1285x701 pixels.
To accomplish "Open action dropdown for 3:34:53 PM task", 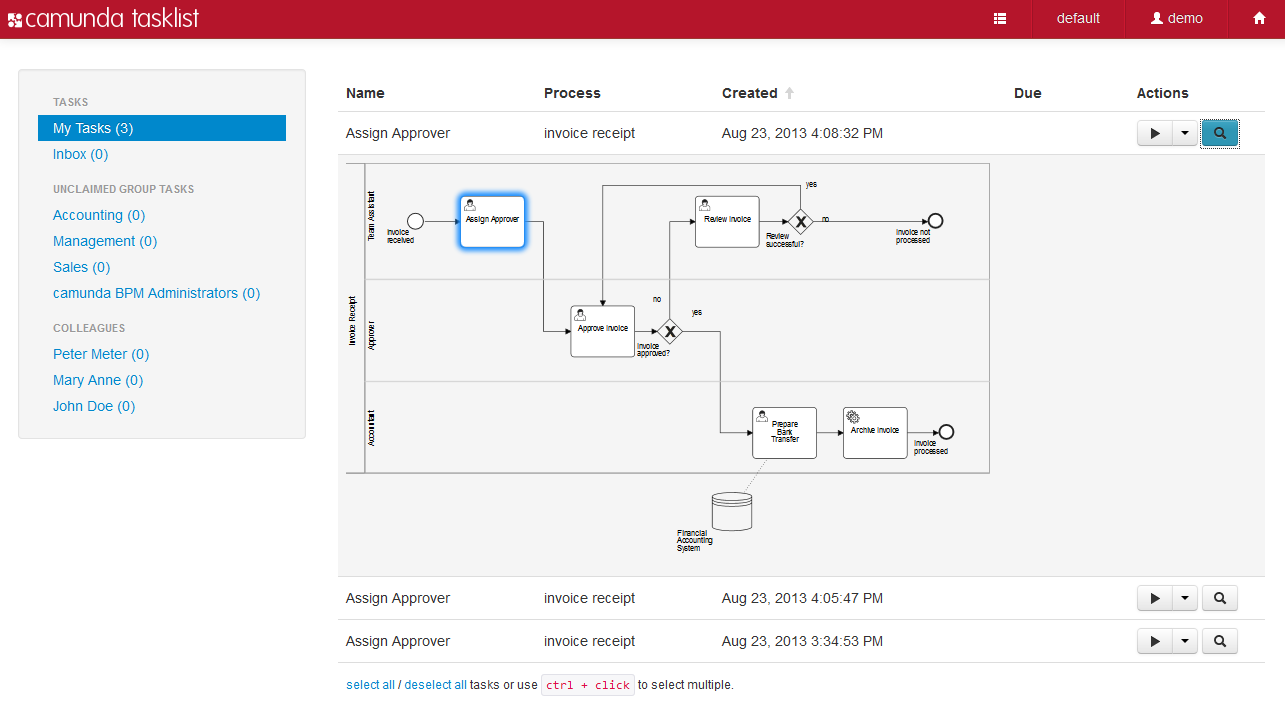I will (x=1184, y=641).
